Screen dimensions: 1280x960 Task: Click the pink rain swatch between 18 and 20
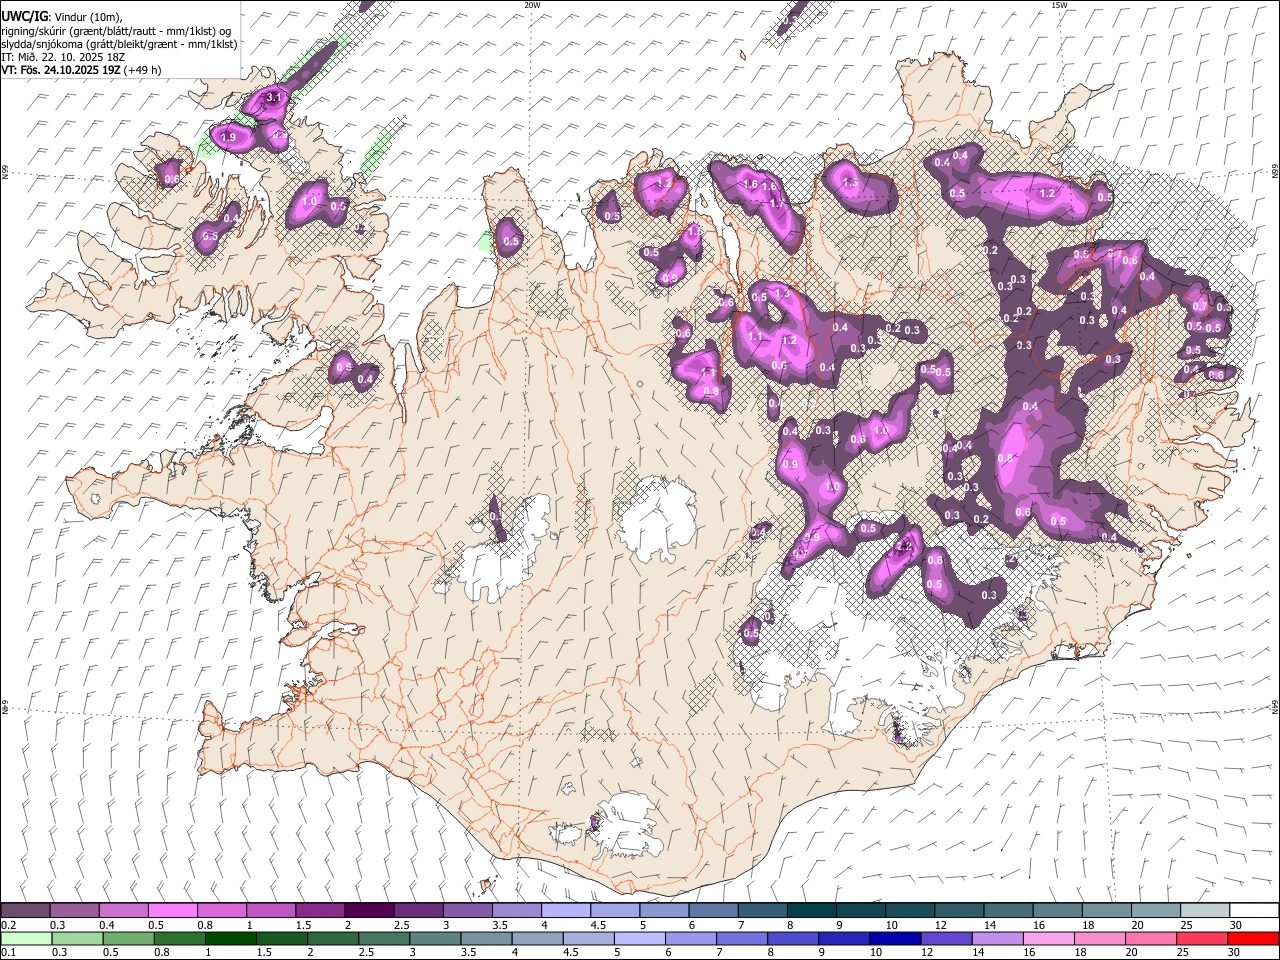(1098, 939)
